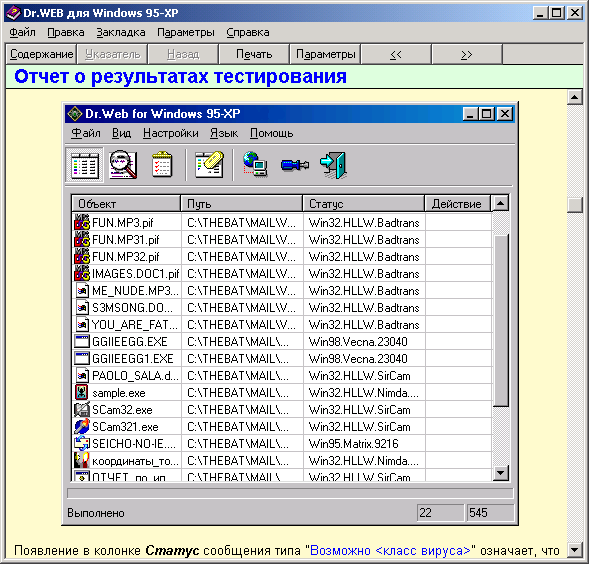
Task: Click the exit door icon in toolbar
Action: [333, 165]
